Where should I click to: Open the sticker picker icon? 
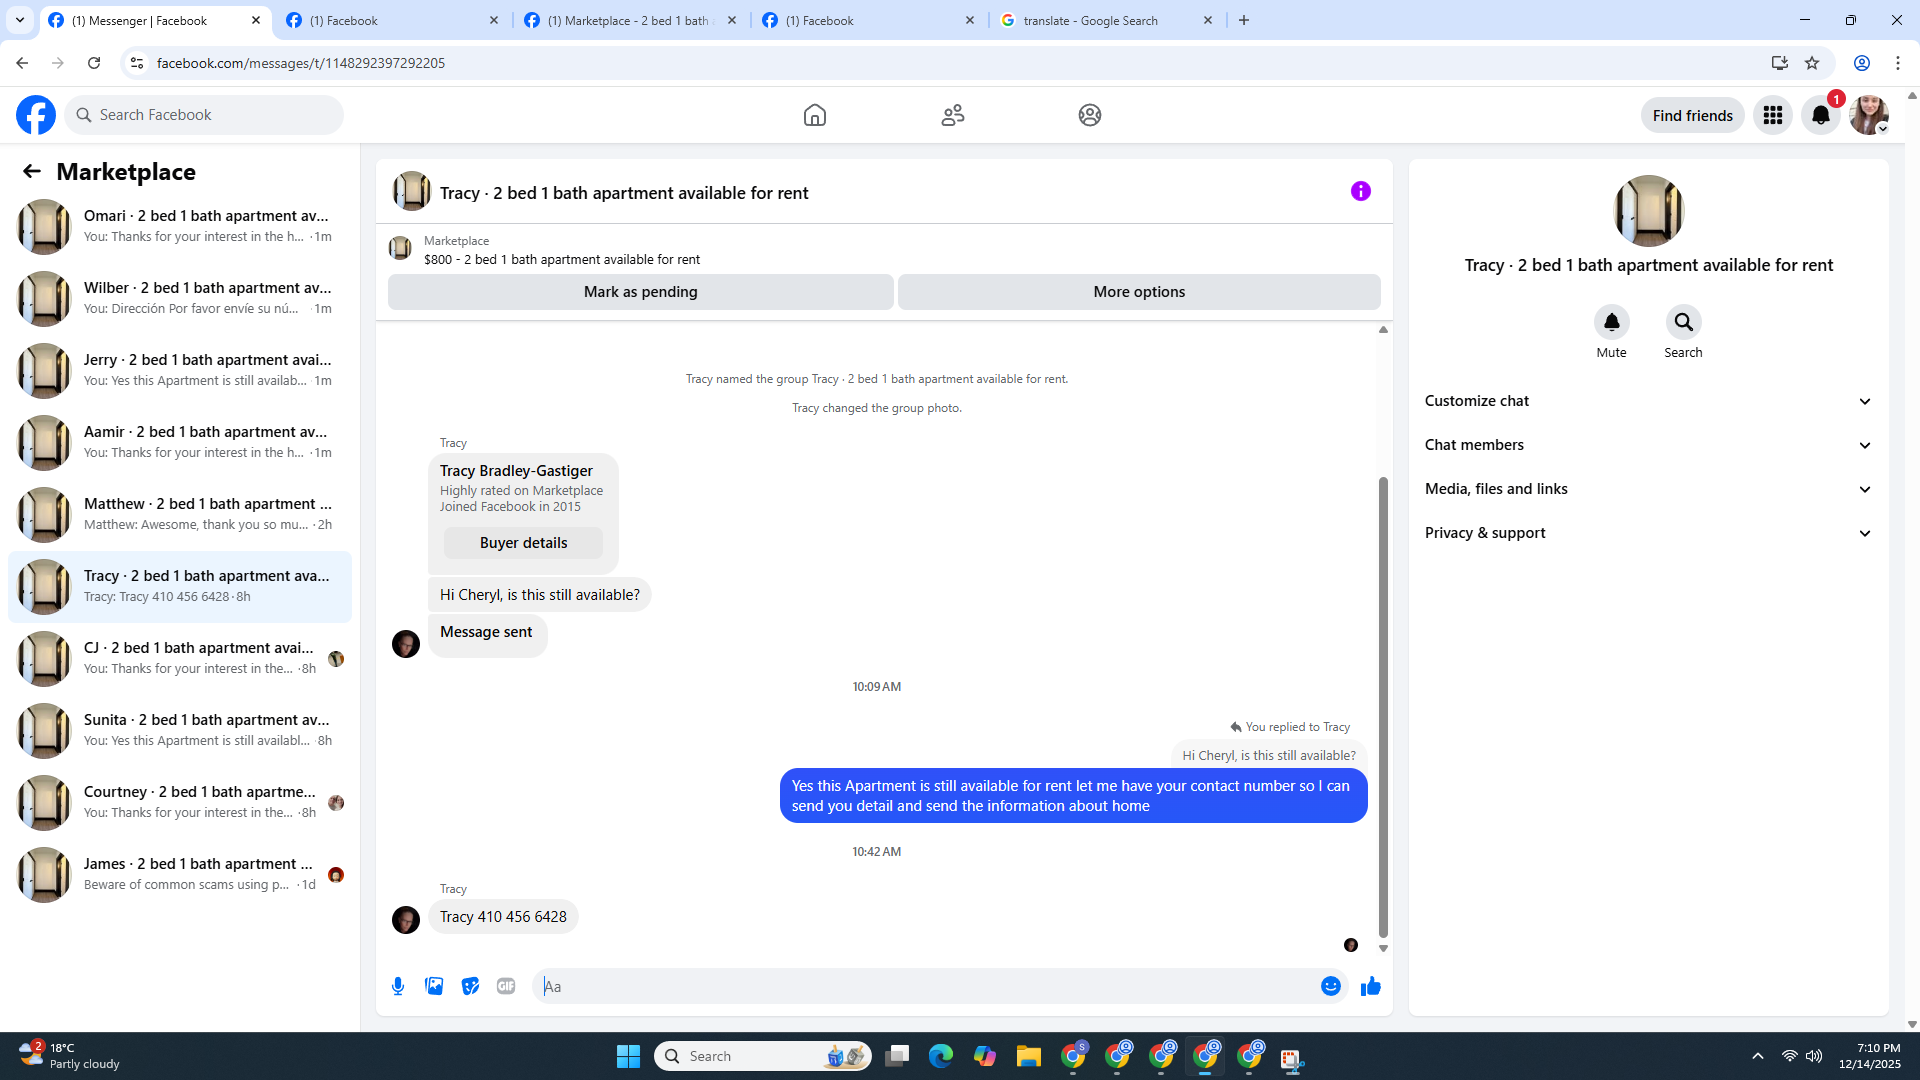click(470, 986)
